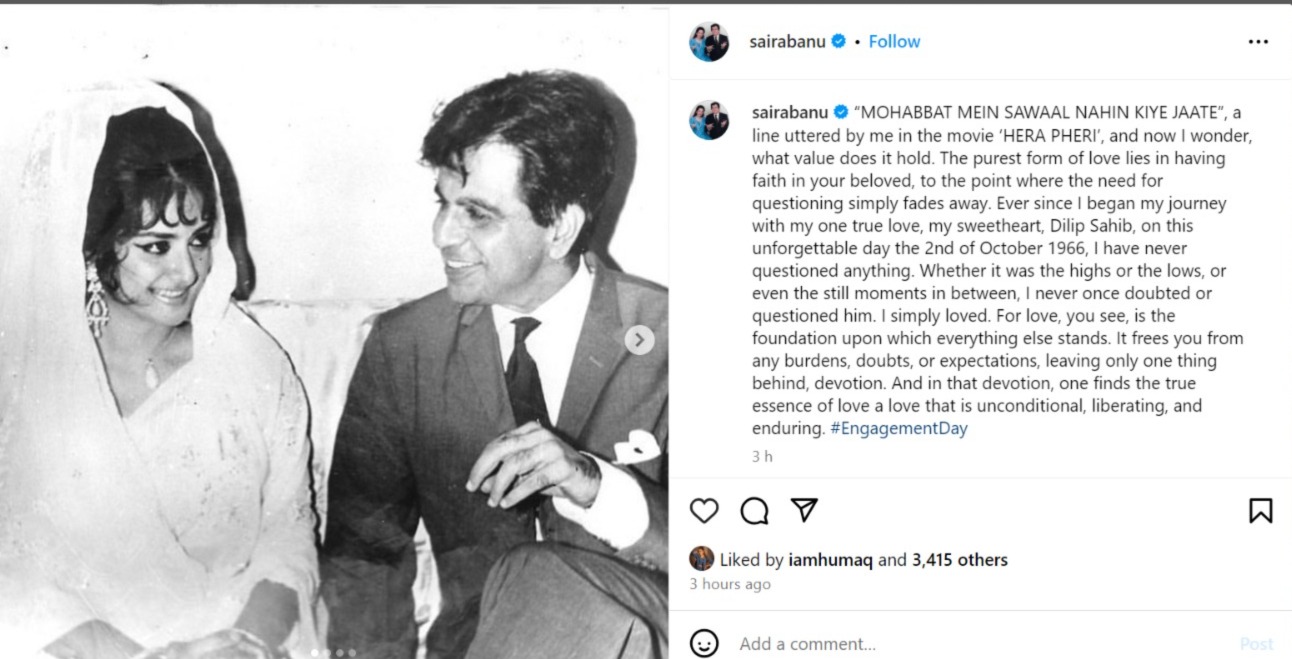This screenshot has width=1292, height=659.
Task: Click the avatar beside the caption
Action: point(709,120)
